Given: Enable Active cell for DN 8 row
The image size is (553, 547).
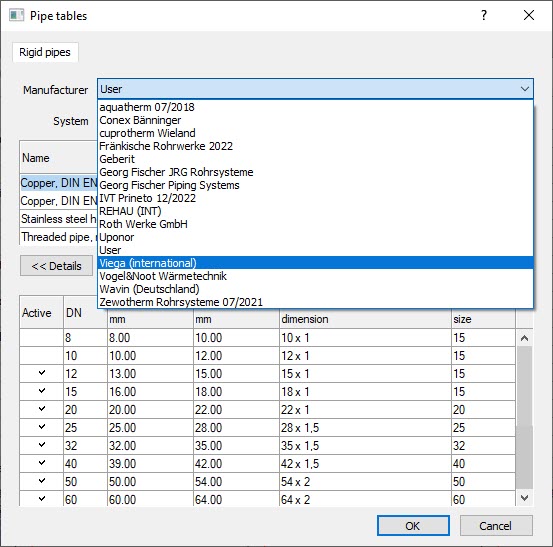Looking at the screenshot, I should pyautogui.click(x=42, y=338).
